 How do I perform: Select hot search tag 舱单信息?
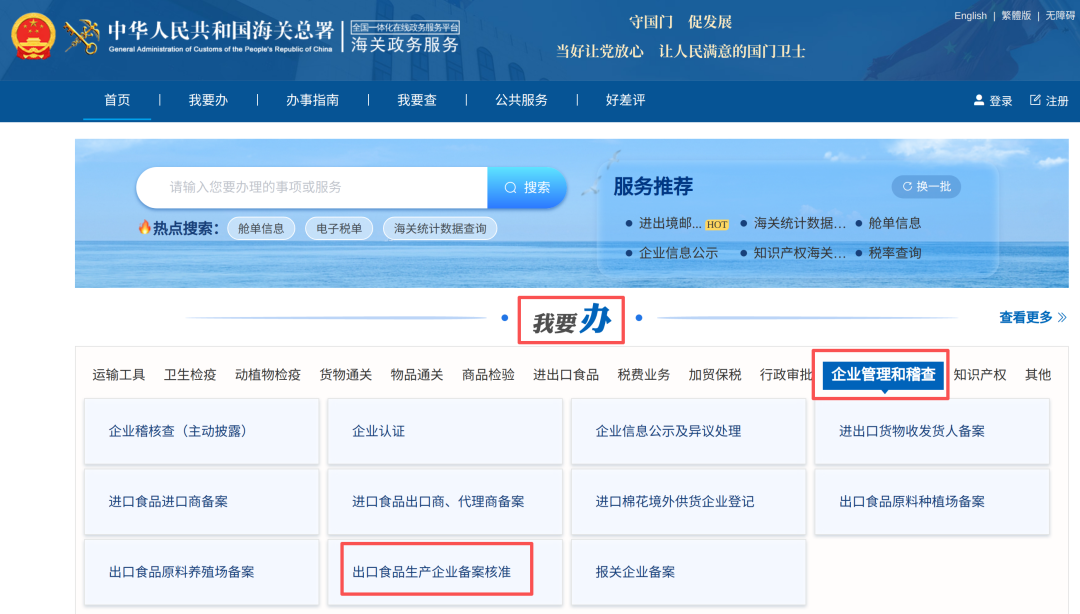pos(261,228)
